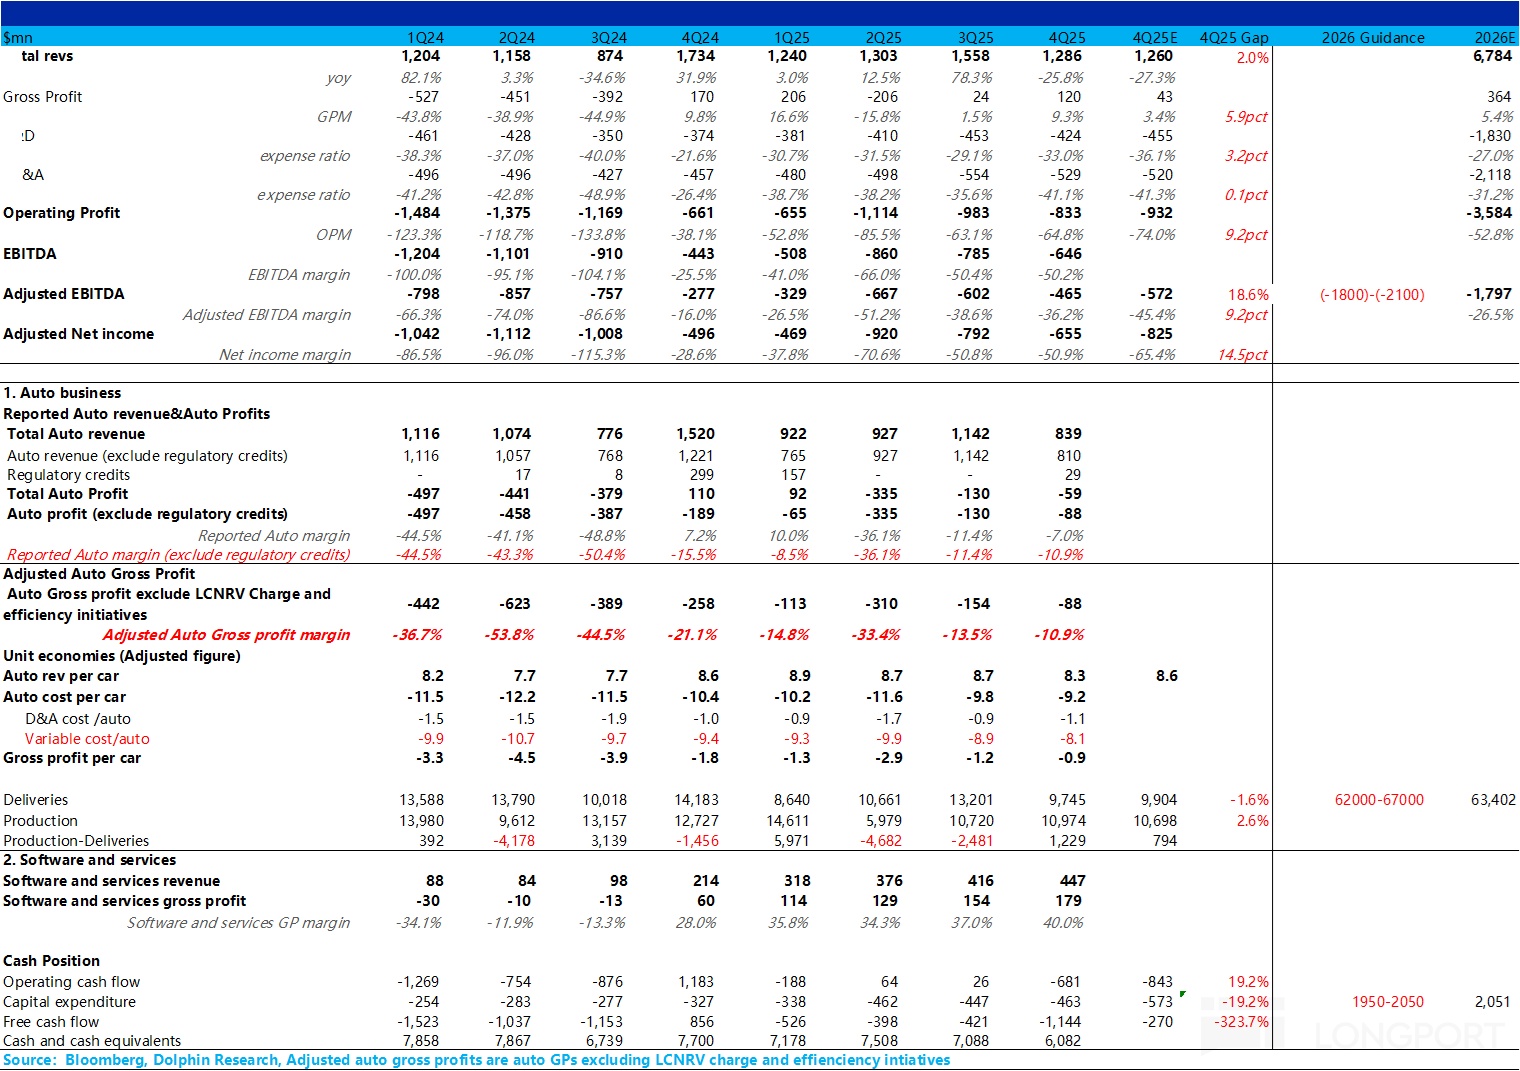Click the red Variable cost/auto row label
Screen dimensions: 1520x1071
tap(87, 739)
